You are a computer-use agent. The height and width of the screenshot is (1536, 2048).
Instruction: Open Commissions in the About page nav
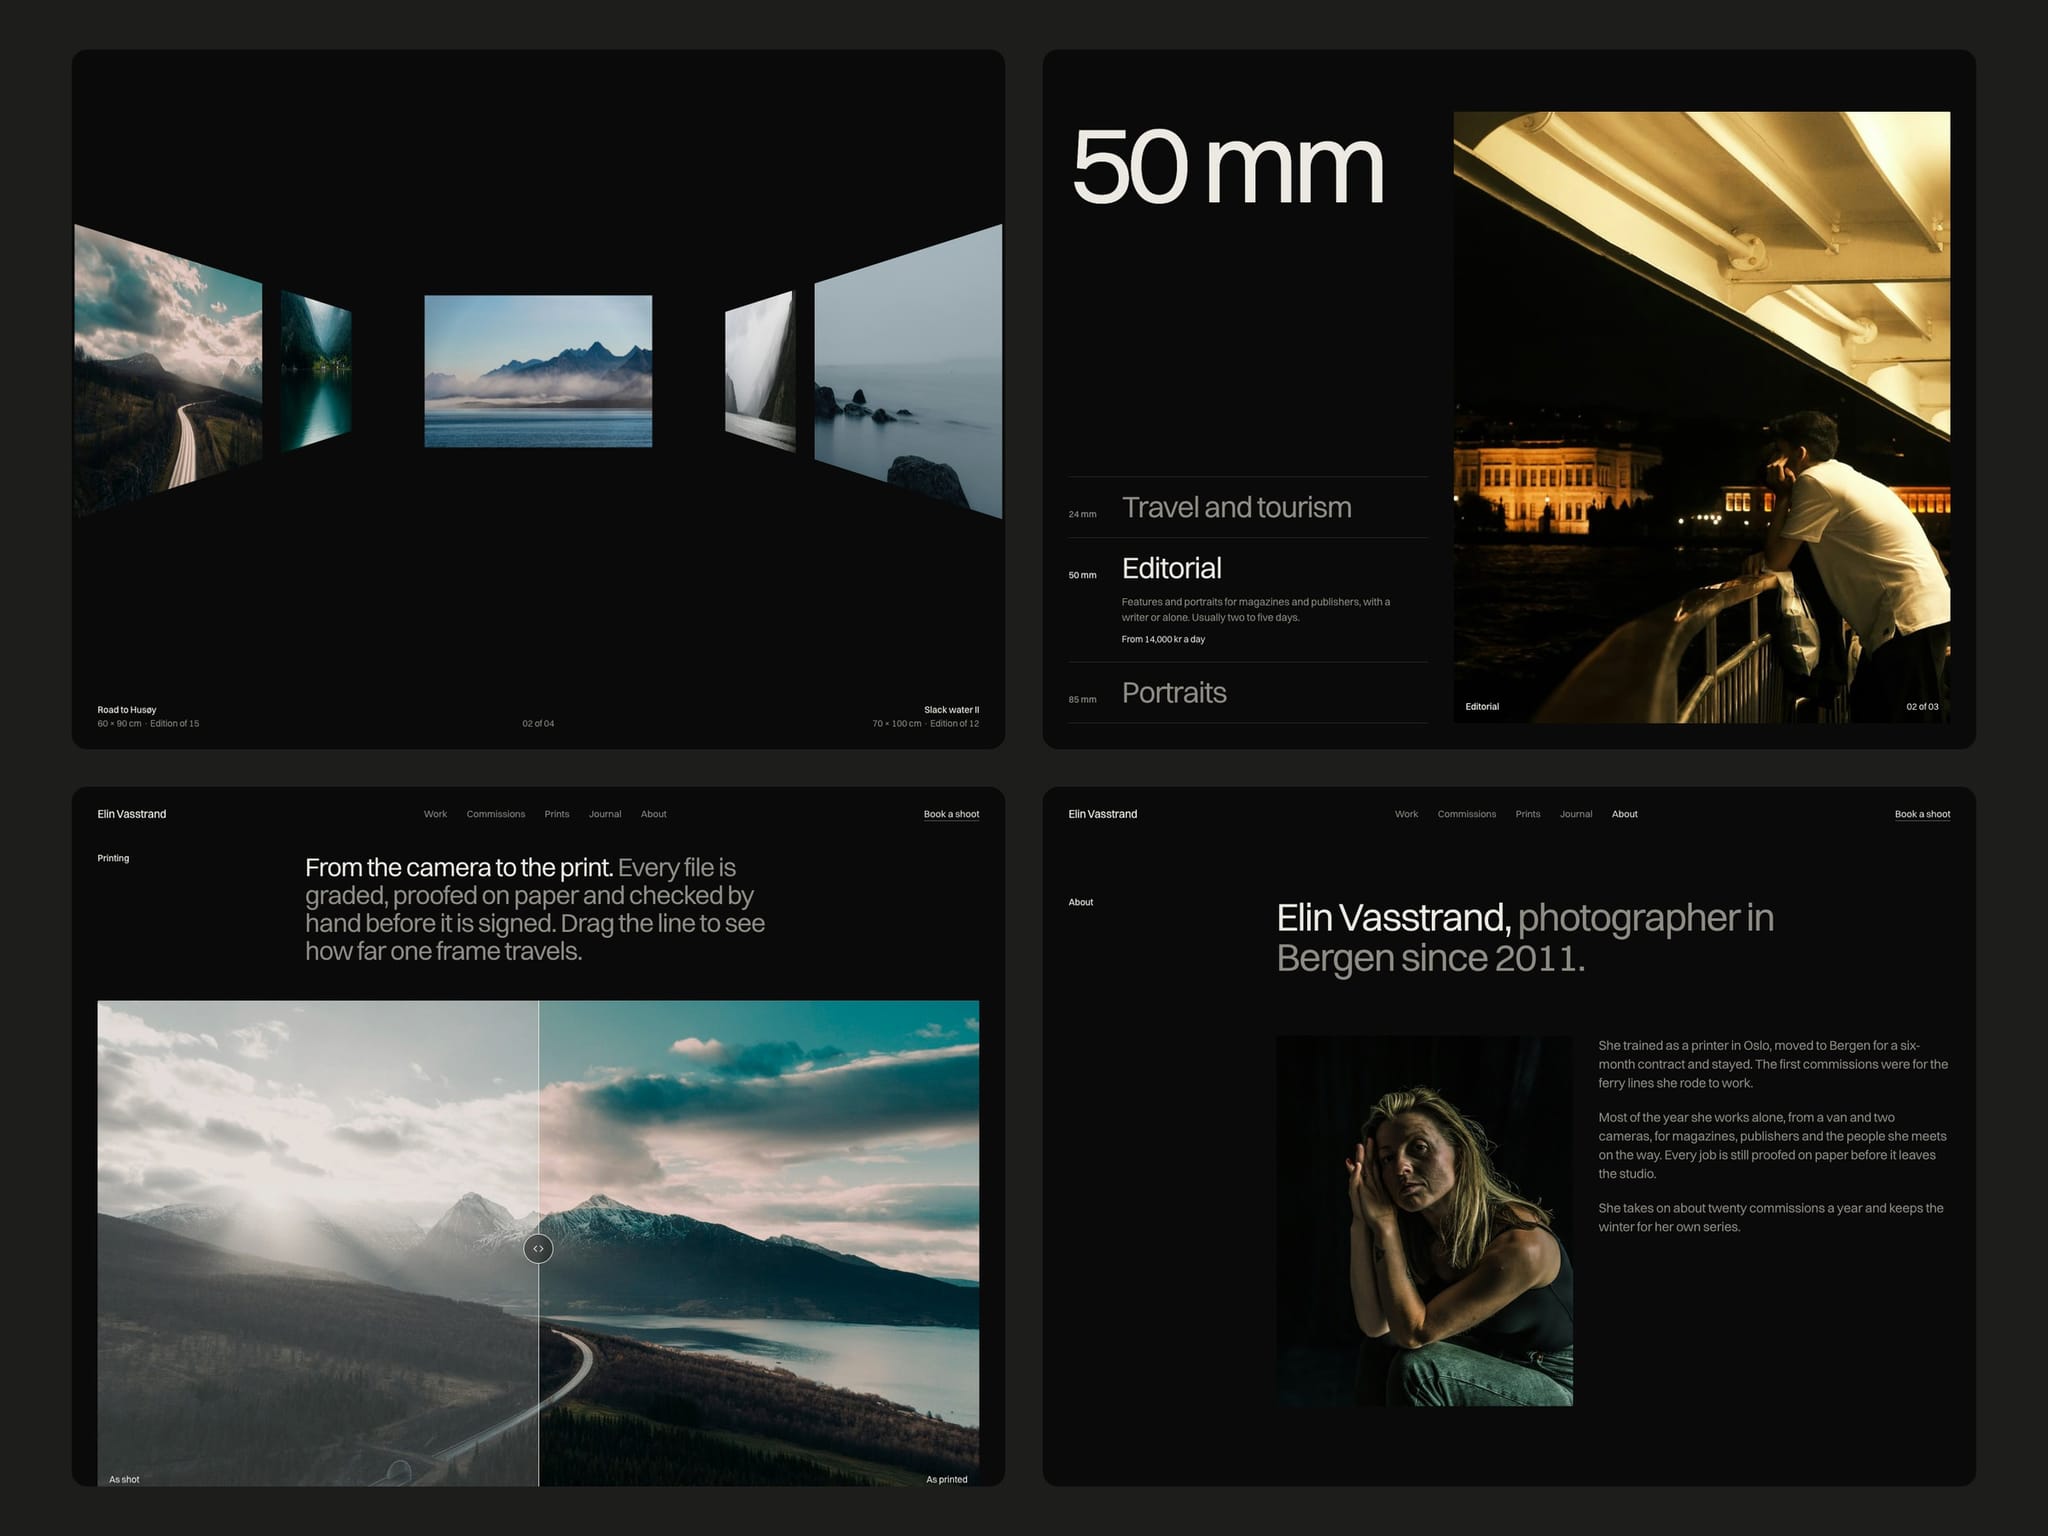(x=1467, y=814)
